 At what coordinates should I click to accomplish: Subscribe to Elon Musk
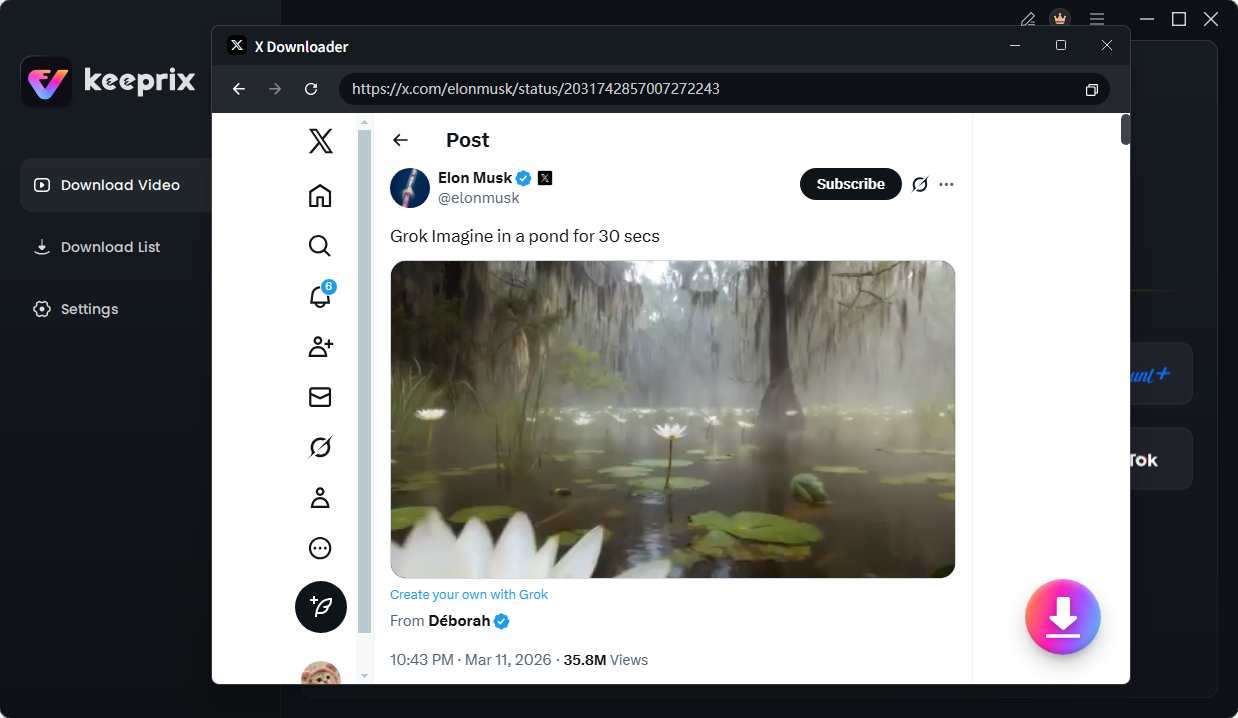click(850, 184)
